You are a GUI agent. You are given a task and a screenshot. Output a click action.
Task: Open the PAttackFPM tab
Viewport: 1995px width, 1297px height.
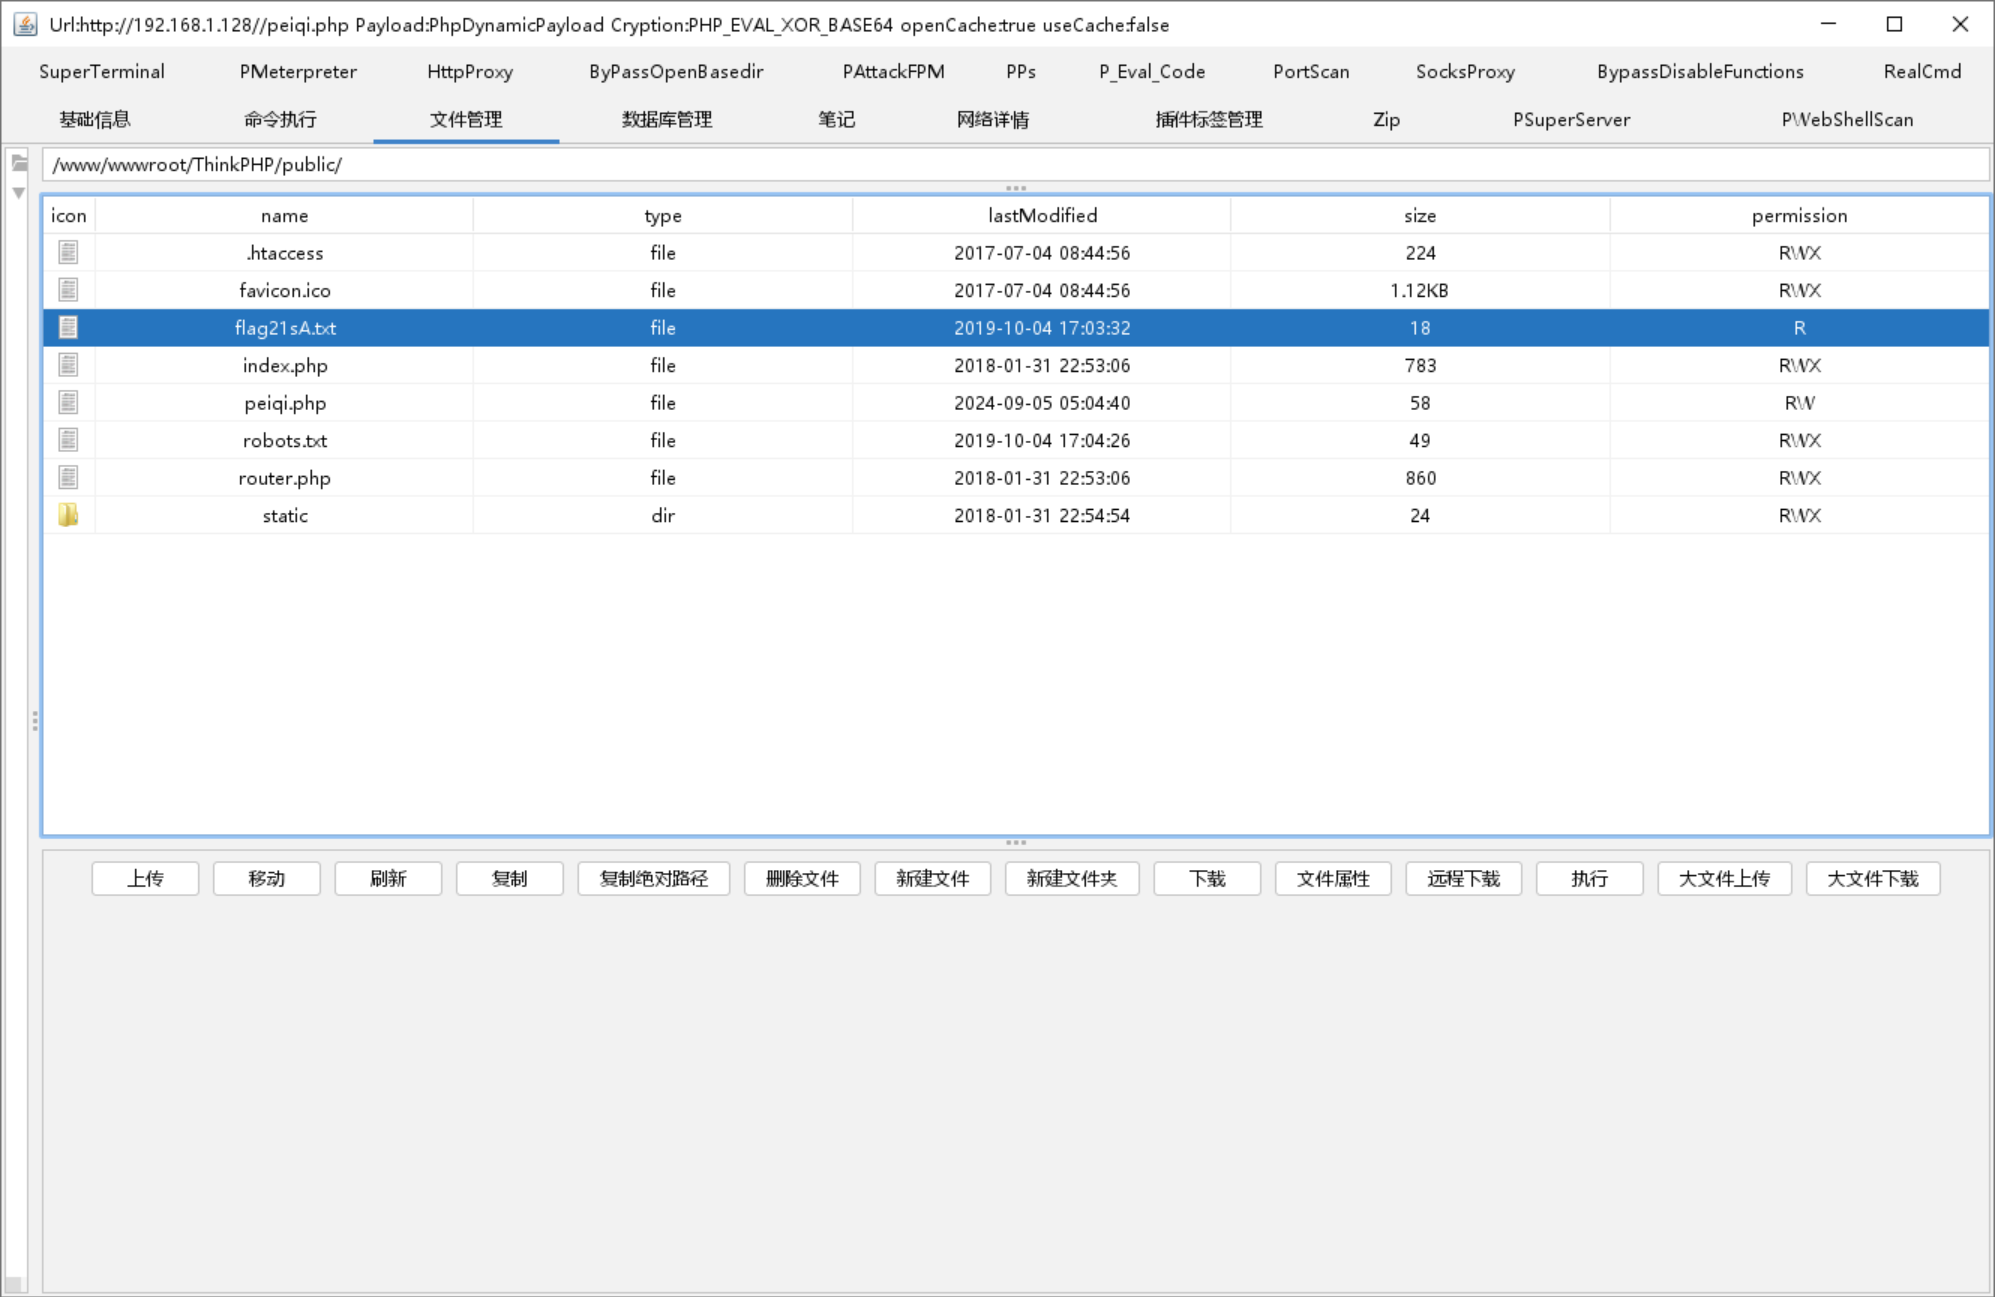[x=894, y=72]
